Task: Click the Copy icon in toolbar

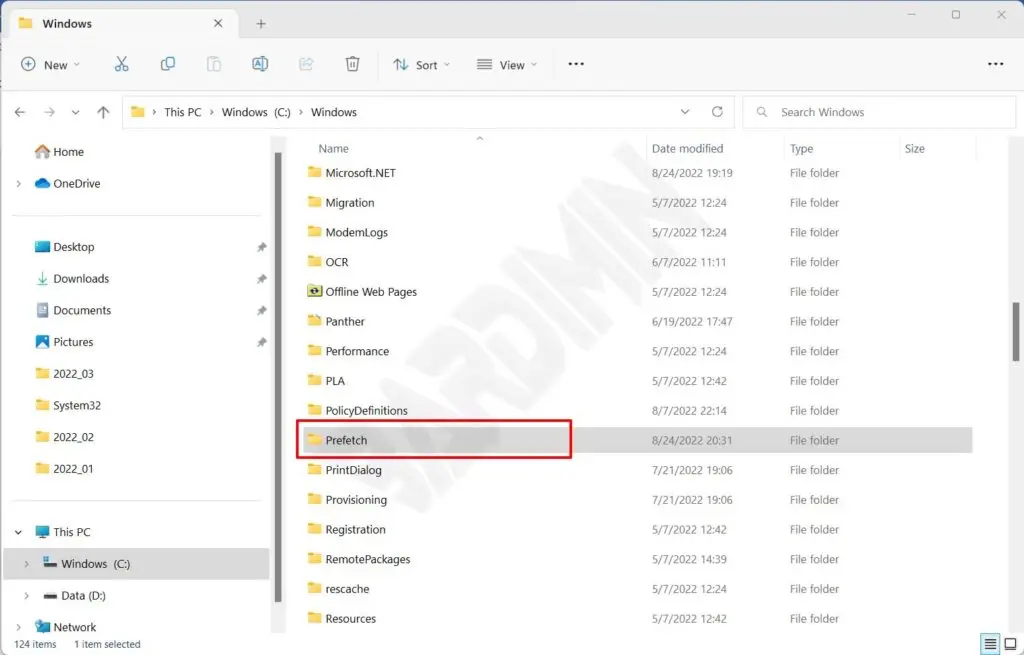Action: point(168,64)
